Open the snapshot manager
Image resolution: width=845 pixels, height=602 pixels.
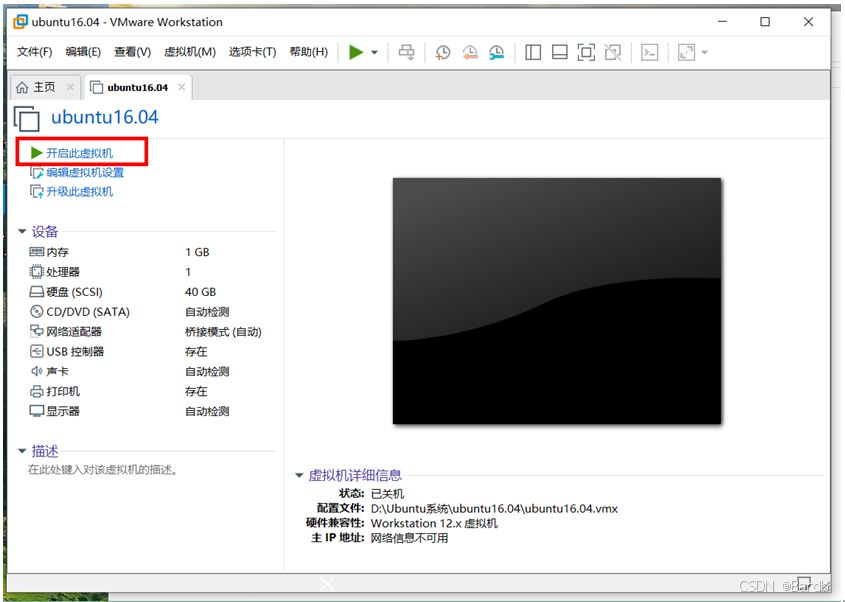tap(496, 52)
